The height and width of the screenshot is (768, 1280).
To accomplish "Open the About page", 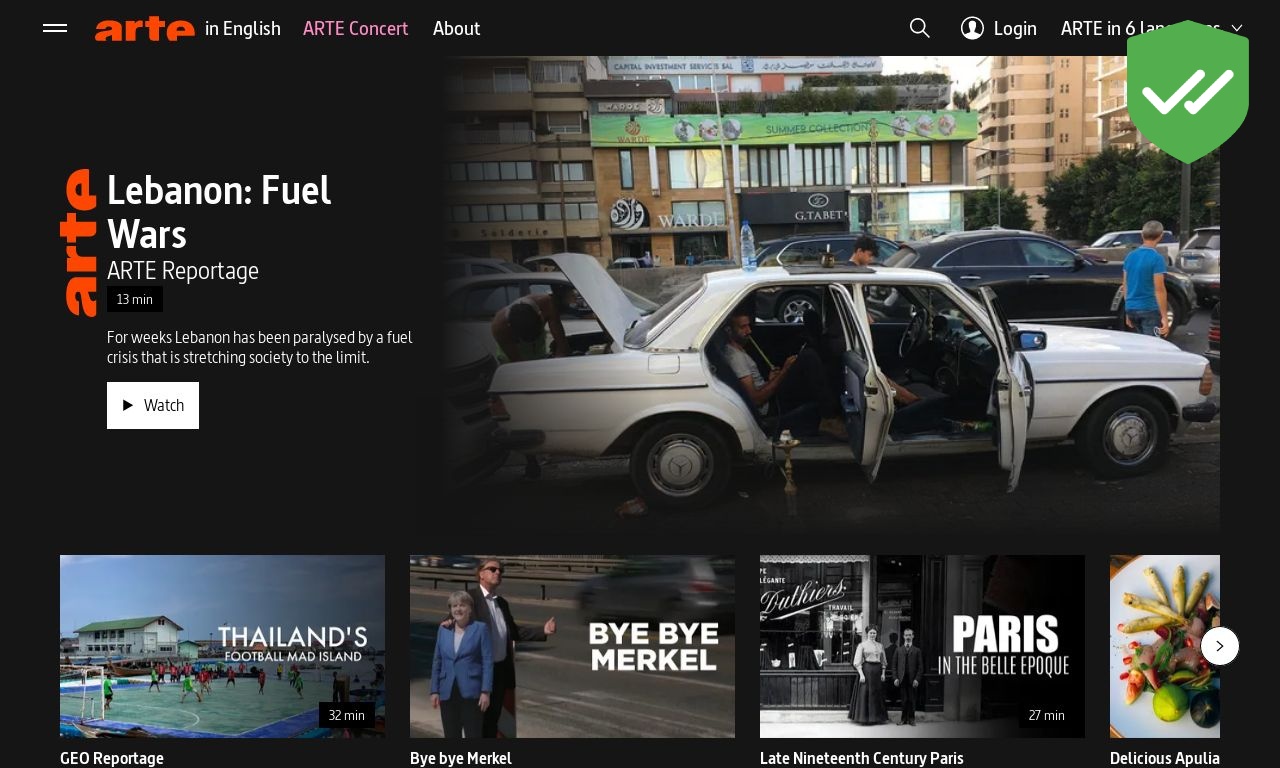I will coord(457,28).
